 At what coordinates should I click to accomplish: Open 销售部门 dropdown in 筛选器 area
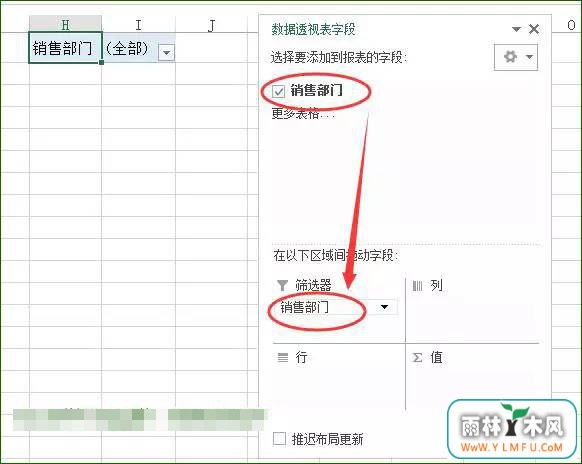click(x=385, y=307)
